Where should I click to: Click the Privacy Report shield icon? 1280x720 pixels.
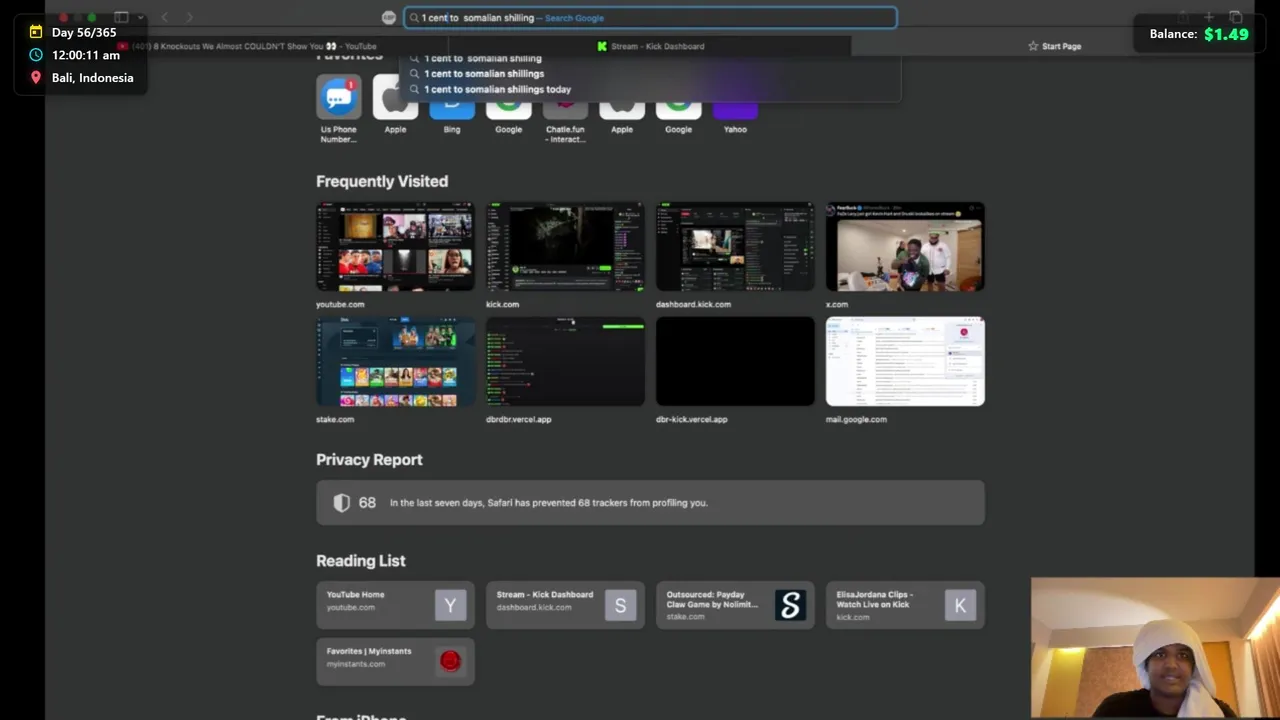(x=342, y=503)
